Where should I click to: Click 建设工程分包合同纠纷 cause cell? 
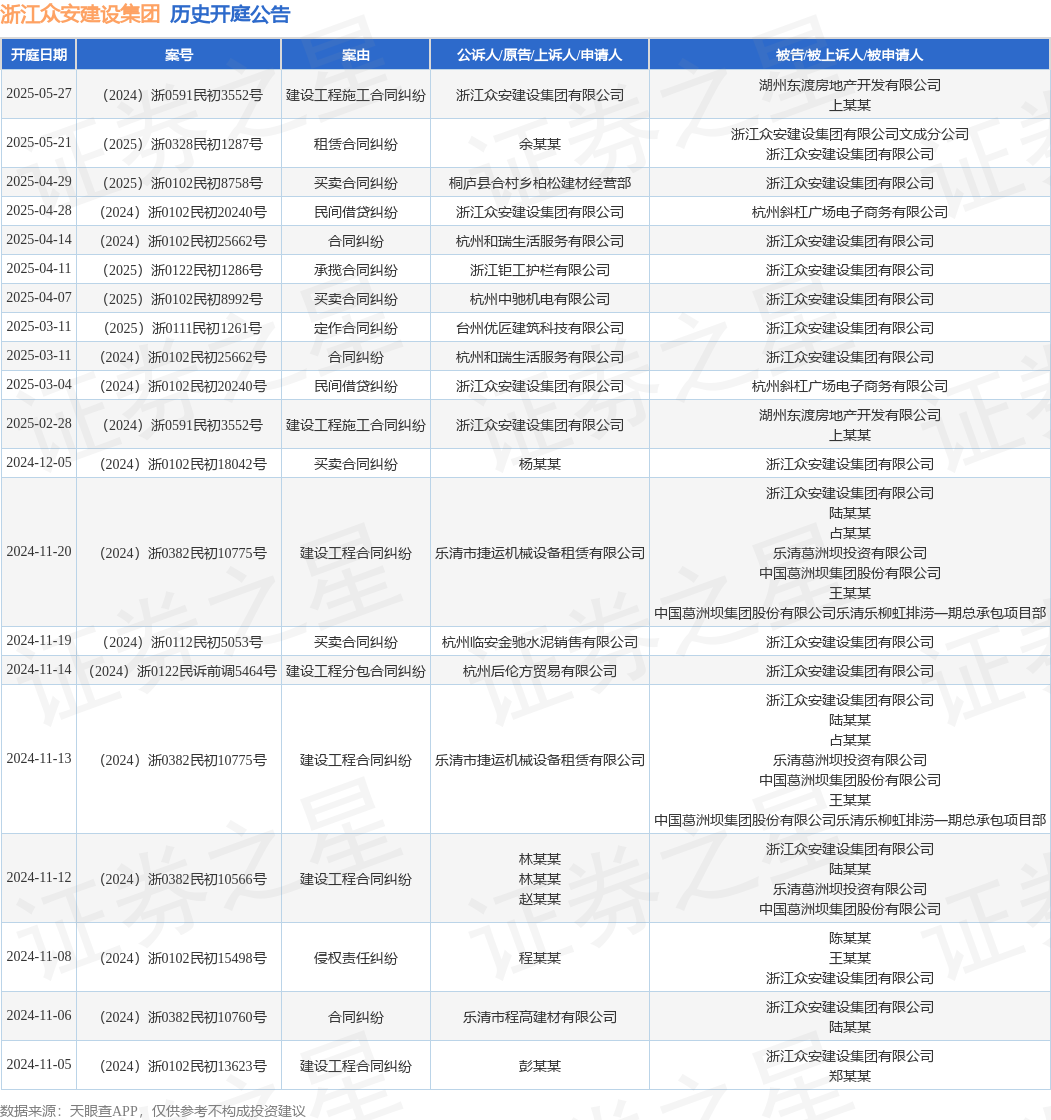pyautogui.click(x=356, y=671)
